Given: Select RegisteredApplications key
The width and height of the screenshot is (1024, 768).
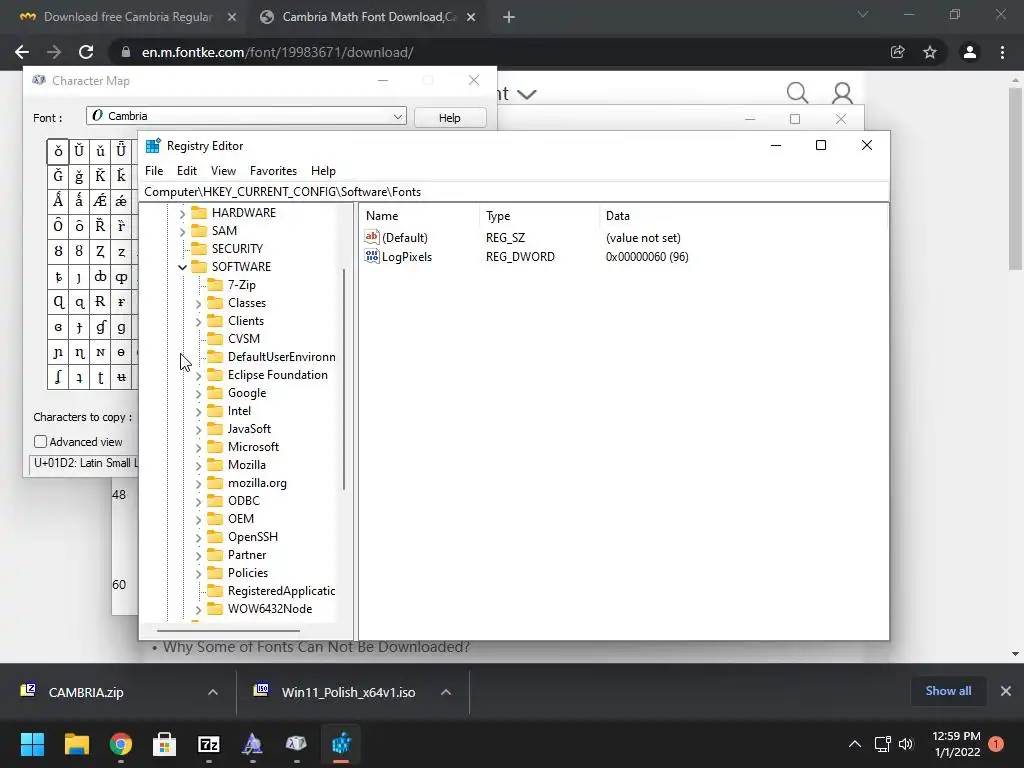Looking at the screenshot, I should (281, 591).
